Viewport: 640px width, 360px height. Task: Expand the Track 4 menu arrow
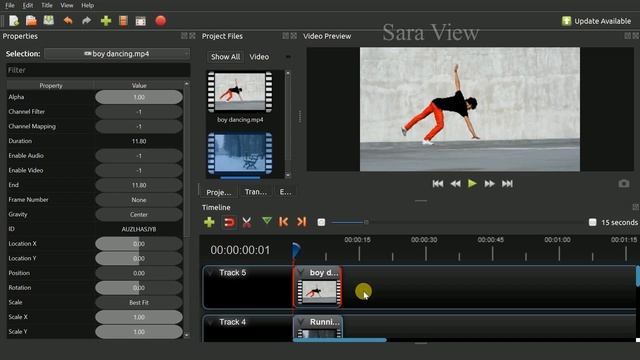pos(211,322)
